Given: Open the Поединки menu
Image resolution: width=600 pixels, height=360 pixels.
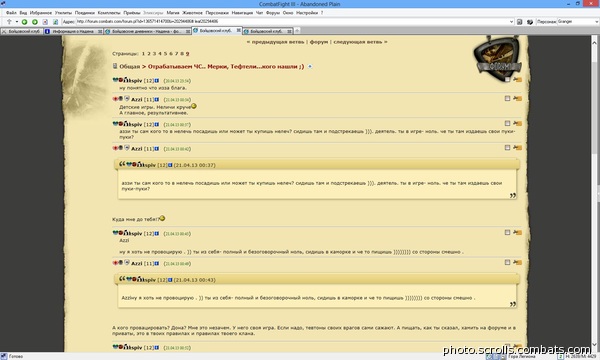Looking at the screenshot, I should coord(85,13).
